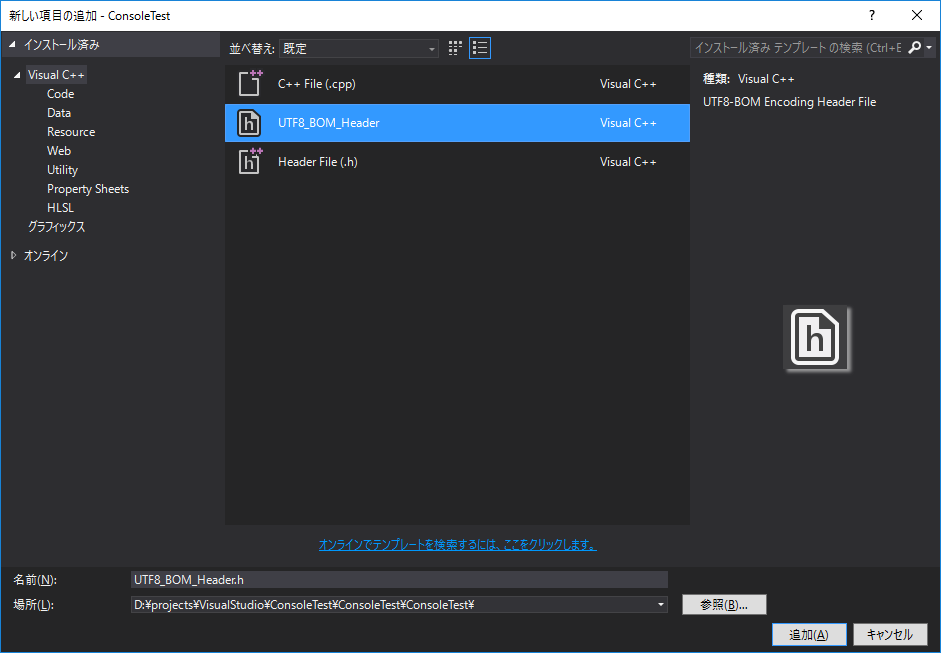Open the 並べ替え sort order dropdown
941x653 pixels.
[432, 47]
